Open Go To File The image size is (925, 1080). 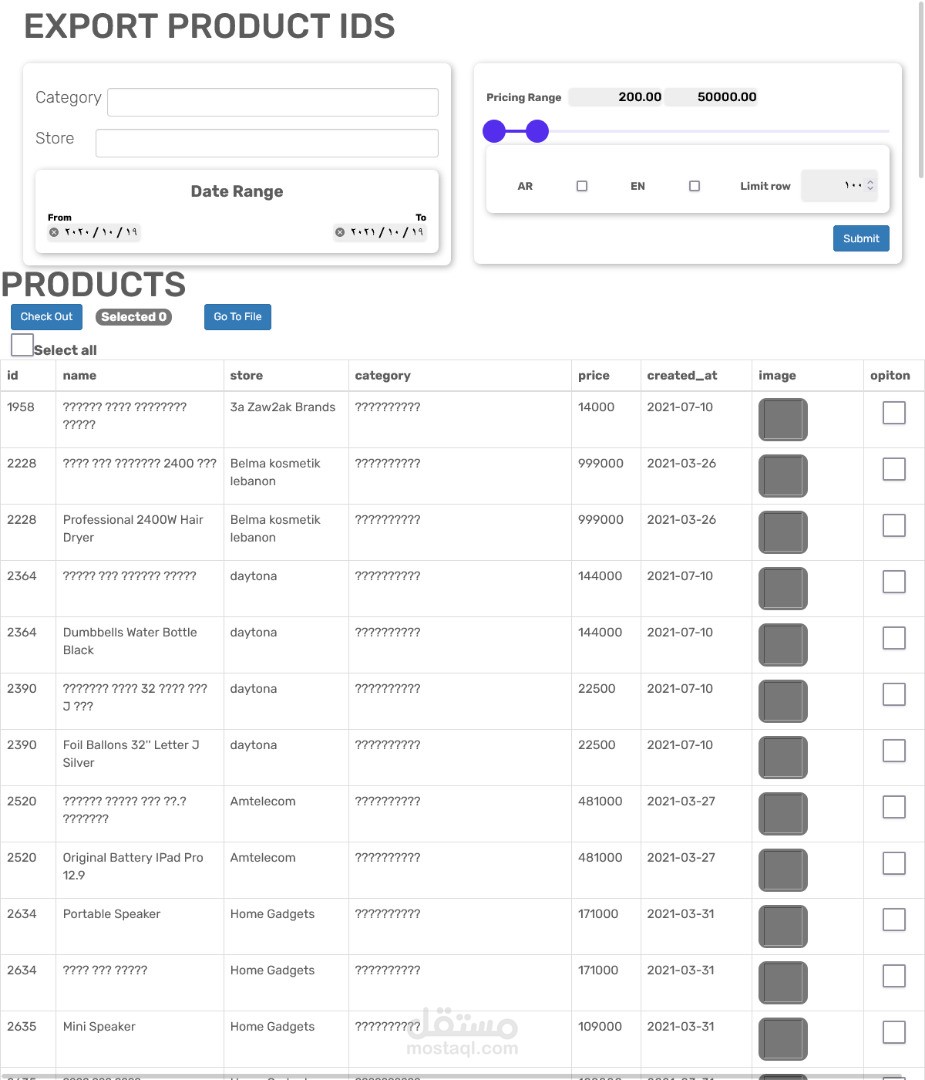[x=238, y=317]
